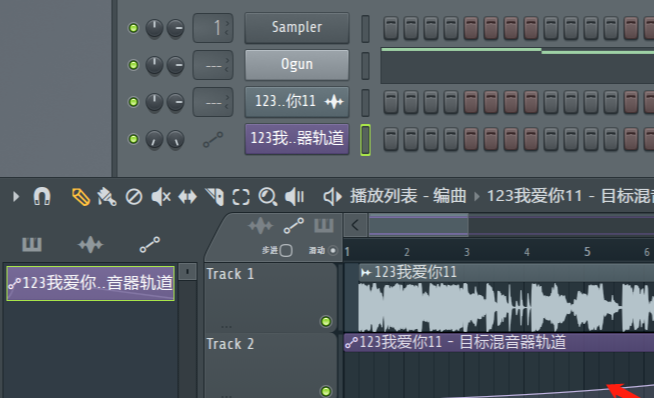Open 123我爱你11 clip menu arrow

(x=366, y=273)
